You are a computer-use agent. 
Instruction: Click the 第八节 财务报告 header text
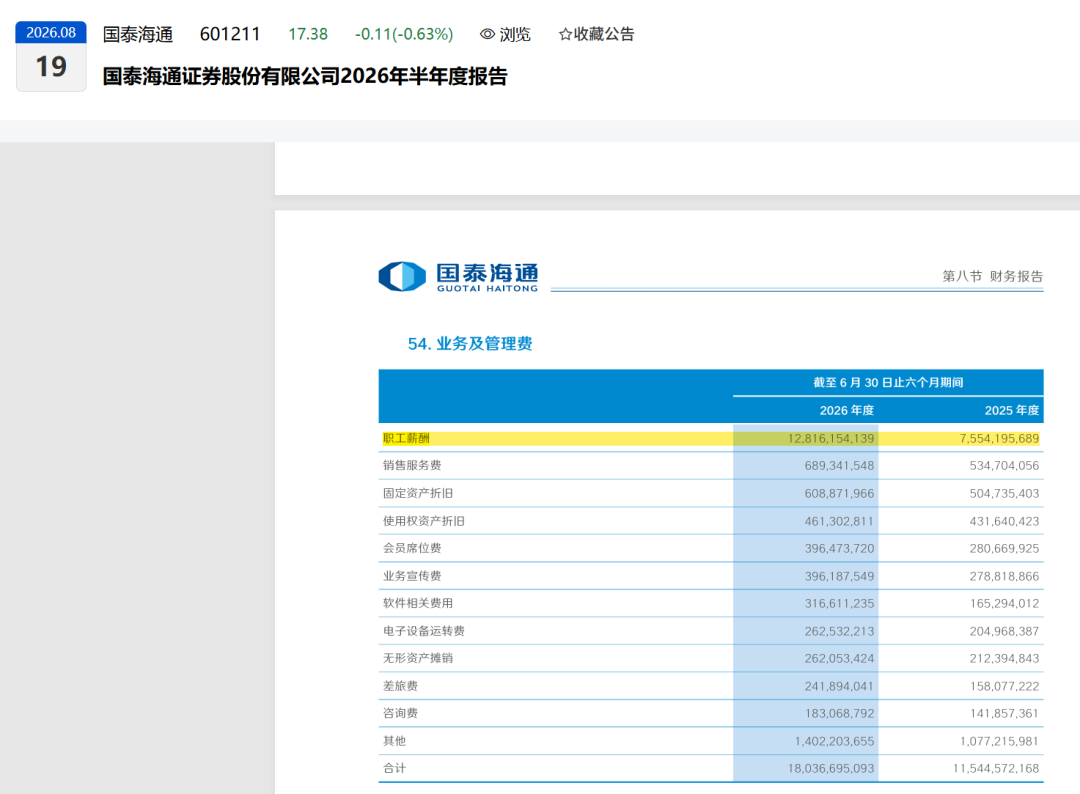(993, 276)
